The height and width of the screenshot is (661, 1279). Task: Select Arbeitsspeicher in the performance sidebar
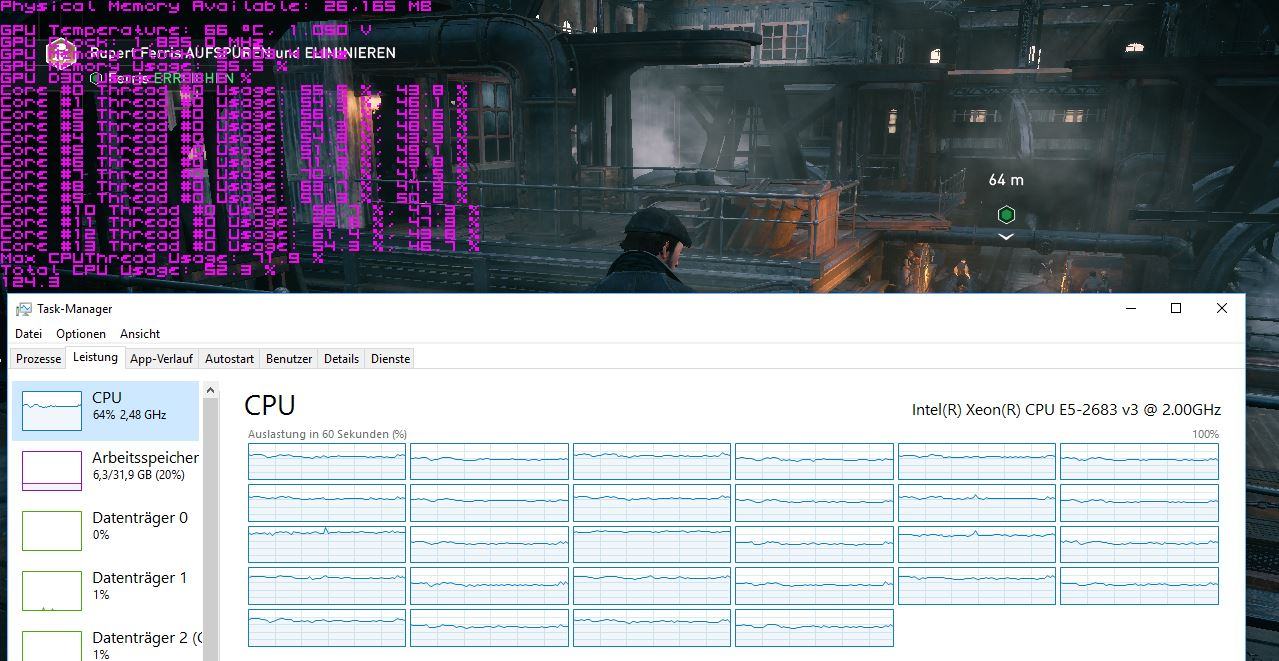tap(106, 471)
